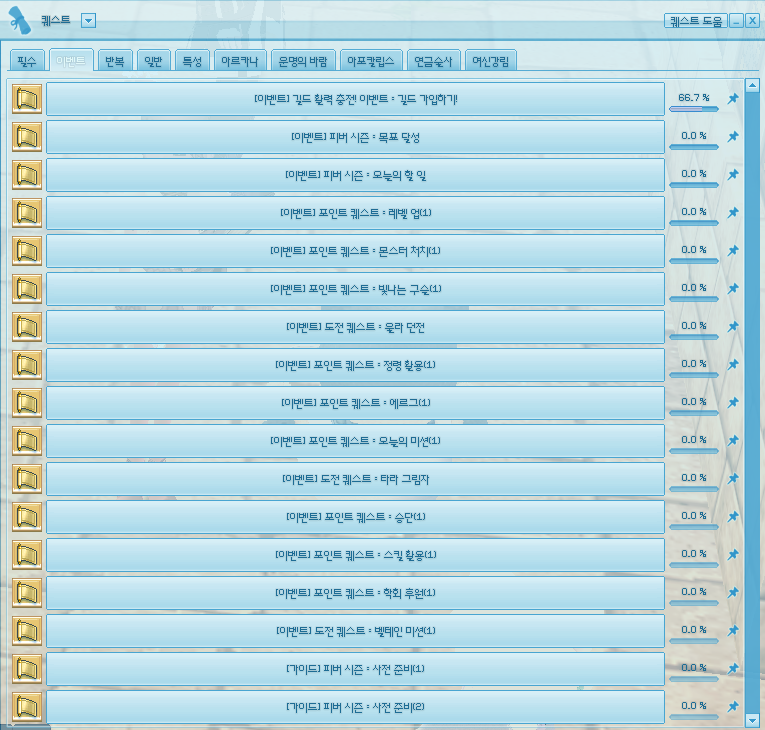
Task: Switch to the 운명의 바람 tab
Action: point(303,61)
